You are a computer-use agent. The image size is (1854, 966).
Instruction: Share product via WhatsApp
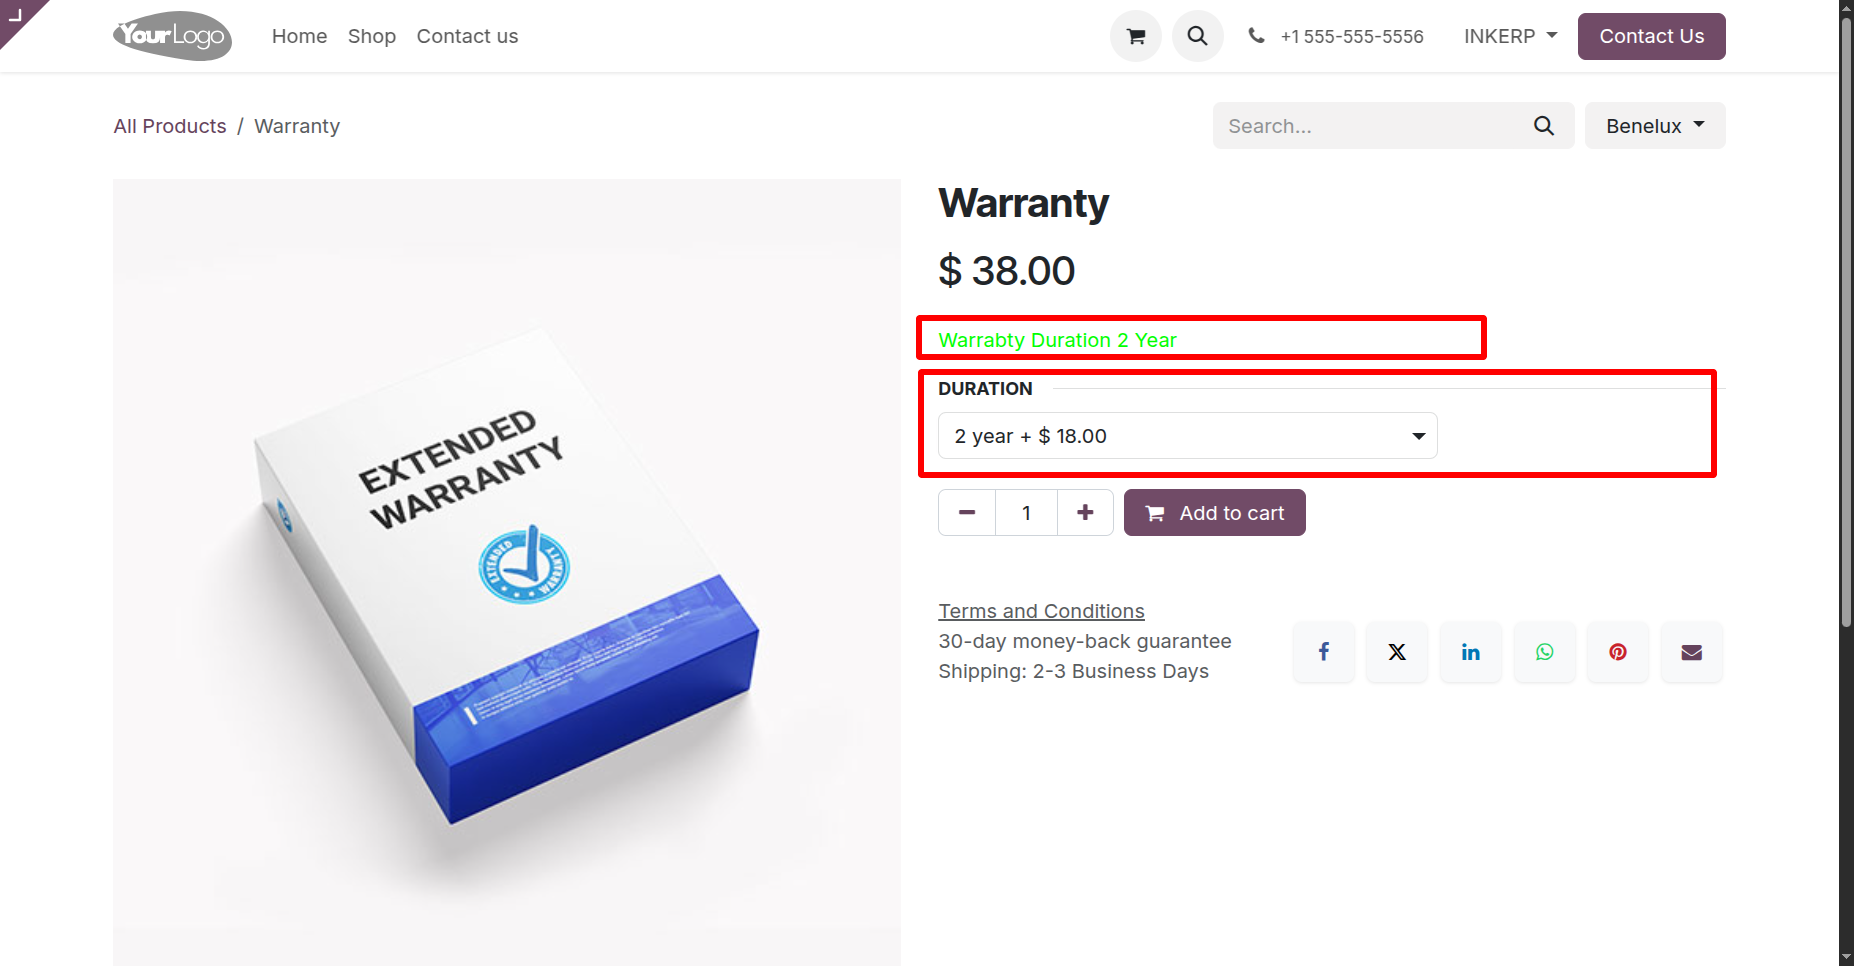pos(1544,652)
